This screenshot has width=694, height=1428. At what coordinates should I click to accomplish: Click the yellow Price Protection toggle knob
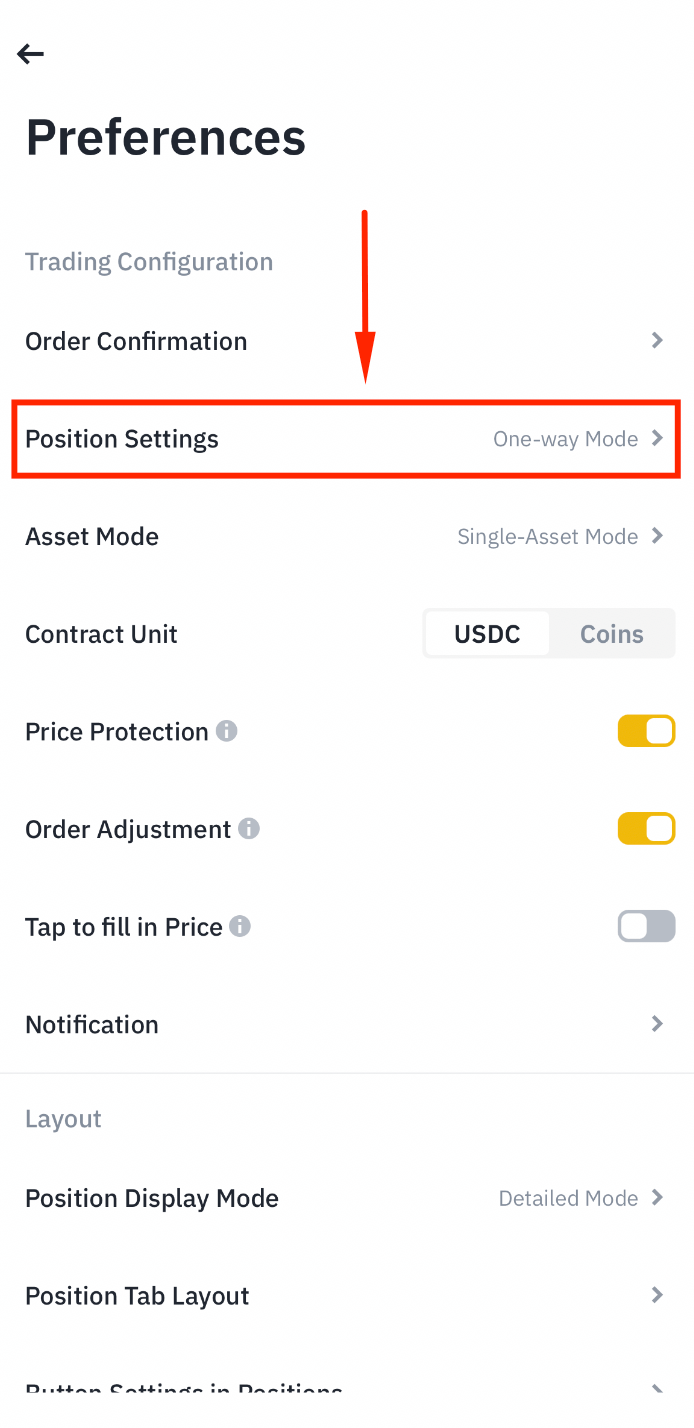point(656,730)
